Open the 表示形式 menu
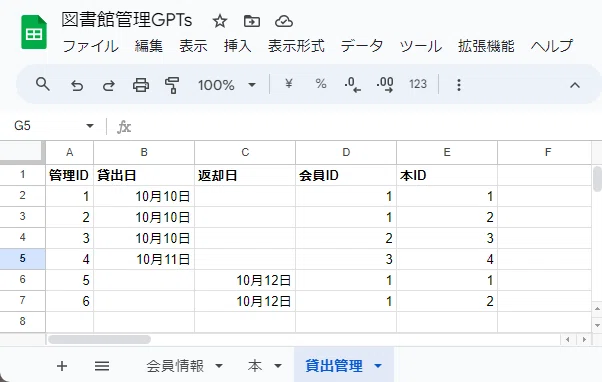Image resolution: width=602 pixels, height=382 pixels. [296, 46]
